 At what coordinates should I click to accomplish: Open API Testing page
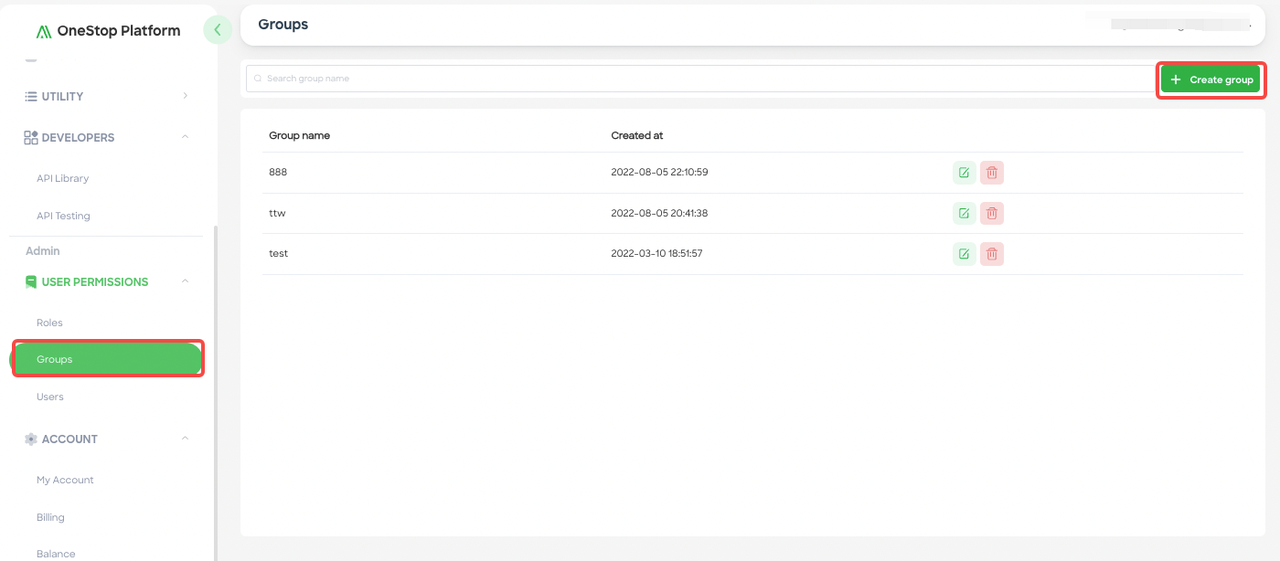pos(63,216)
